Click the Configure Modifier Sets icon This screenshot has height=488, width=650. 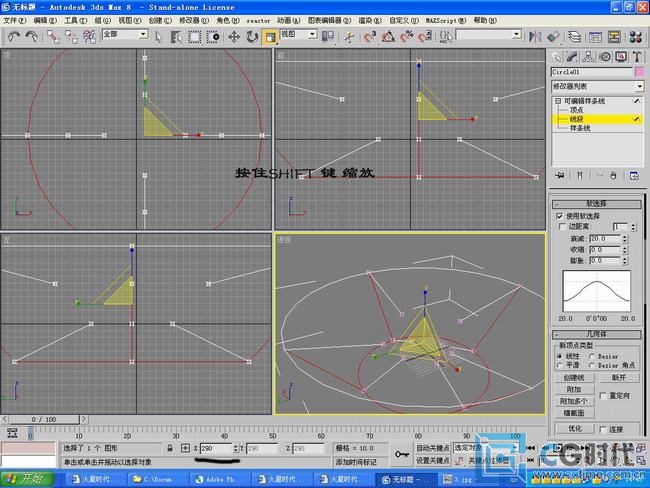click(x=634, y=175)
